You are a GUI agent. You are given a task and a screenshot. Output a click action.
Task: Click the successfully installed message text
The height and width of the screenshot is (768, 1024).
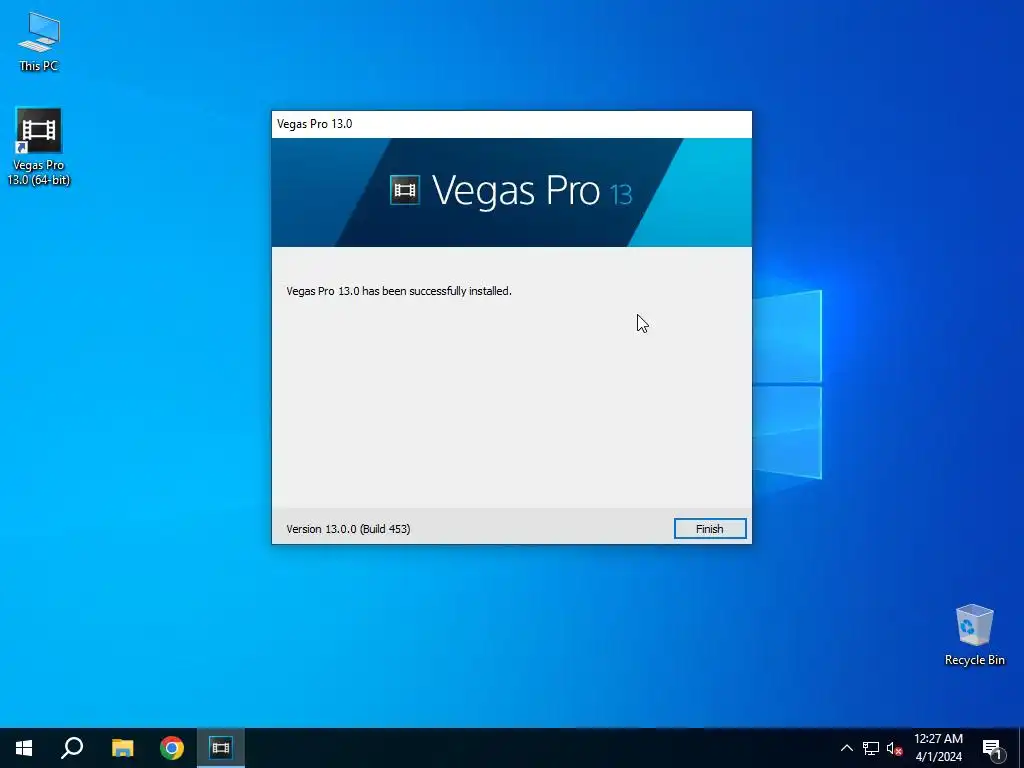tap(398, 291)
